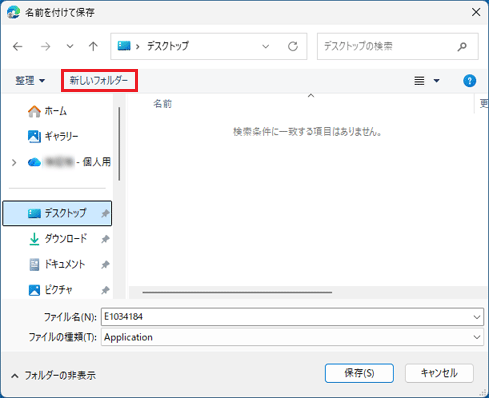Collapse folders with フォルダーの非表示
489x398 pixels.
click(53, 376)
